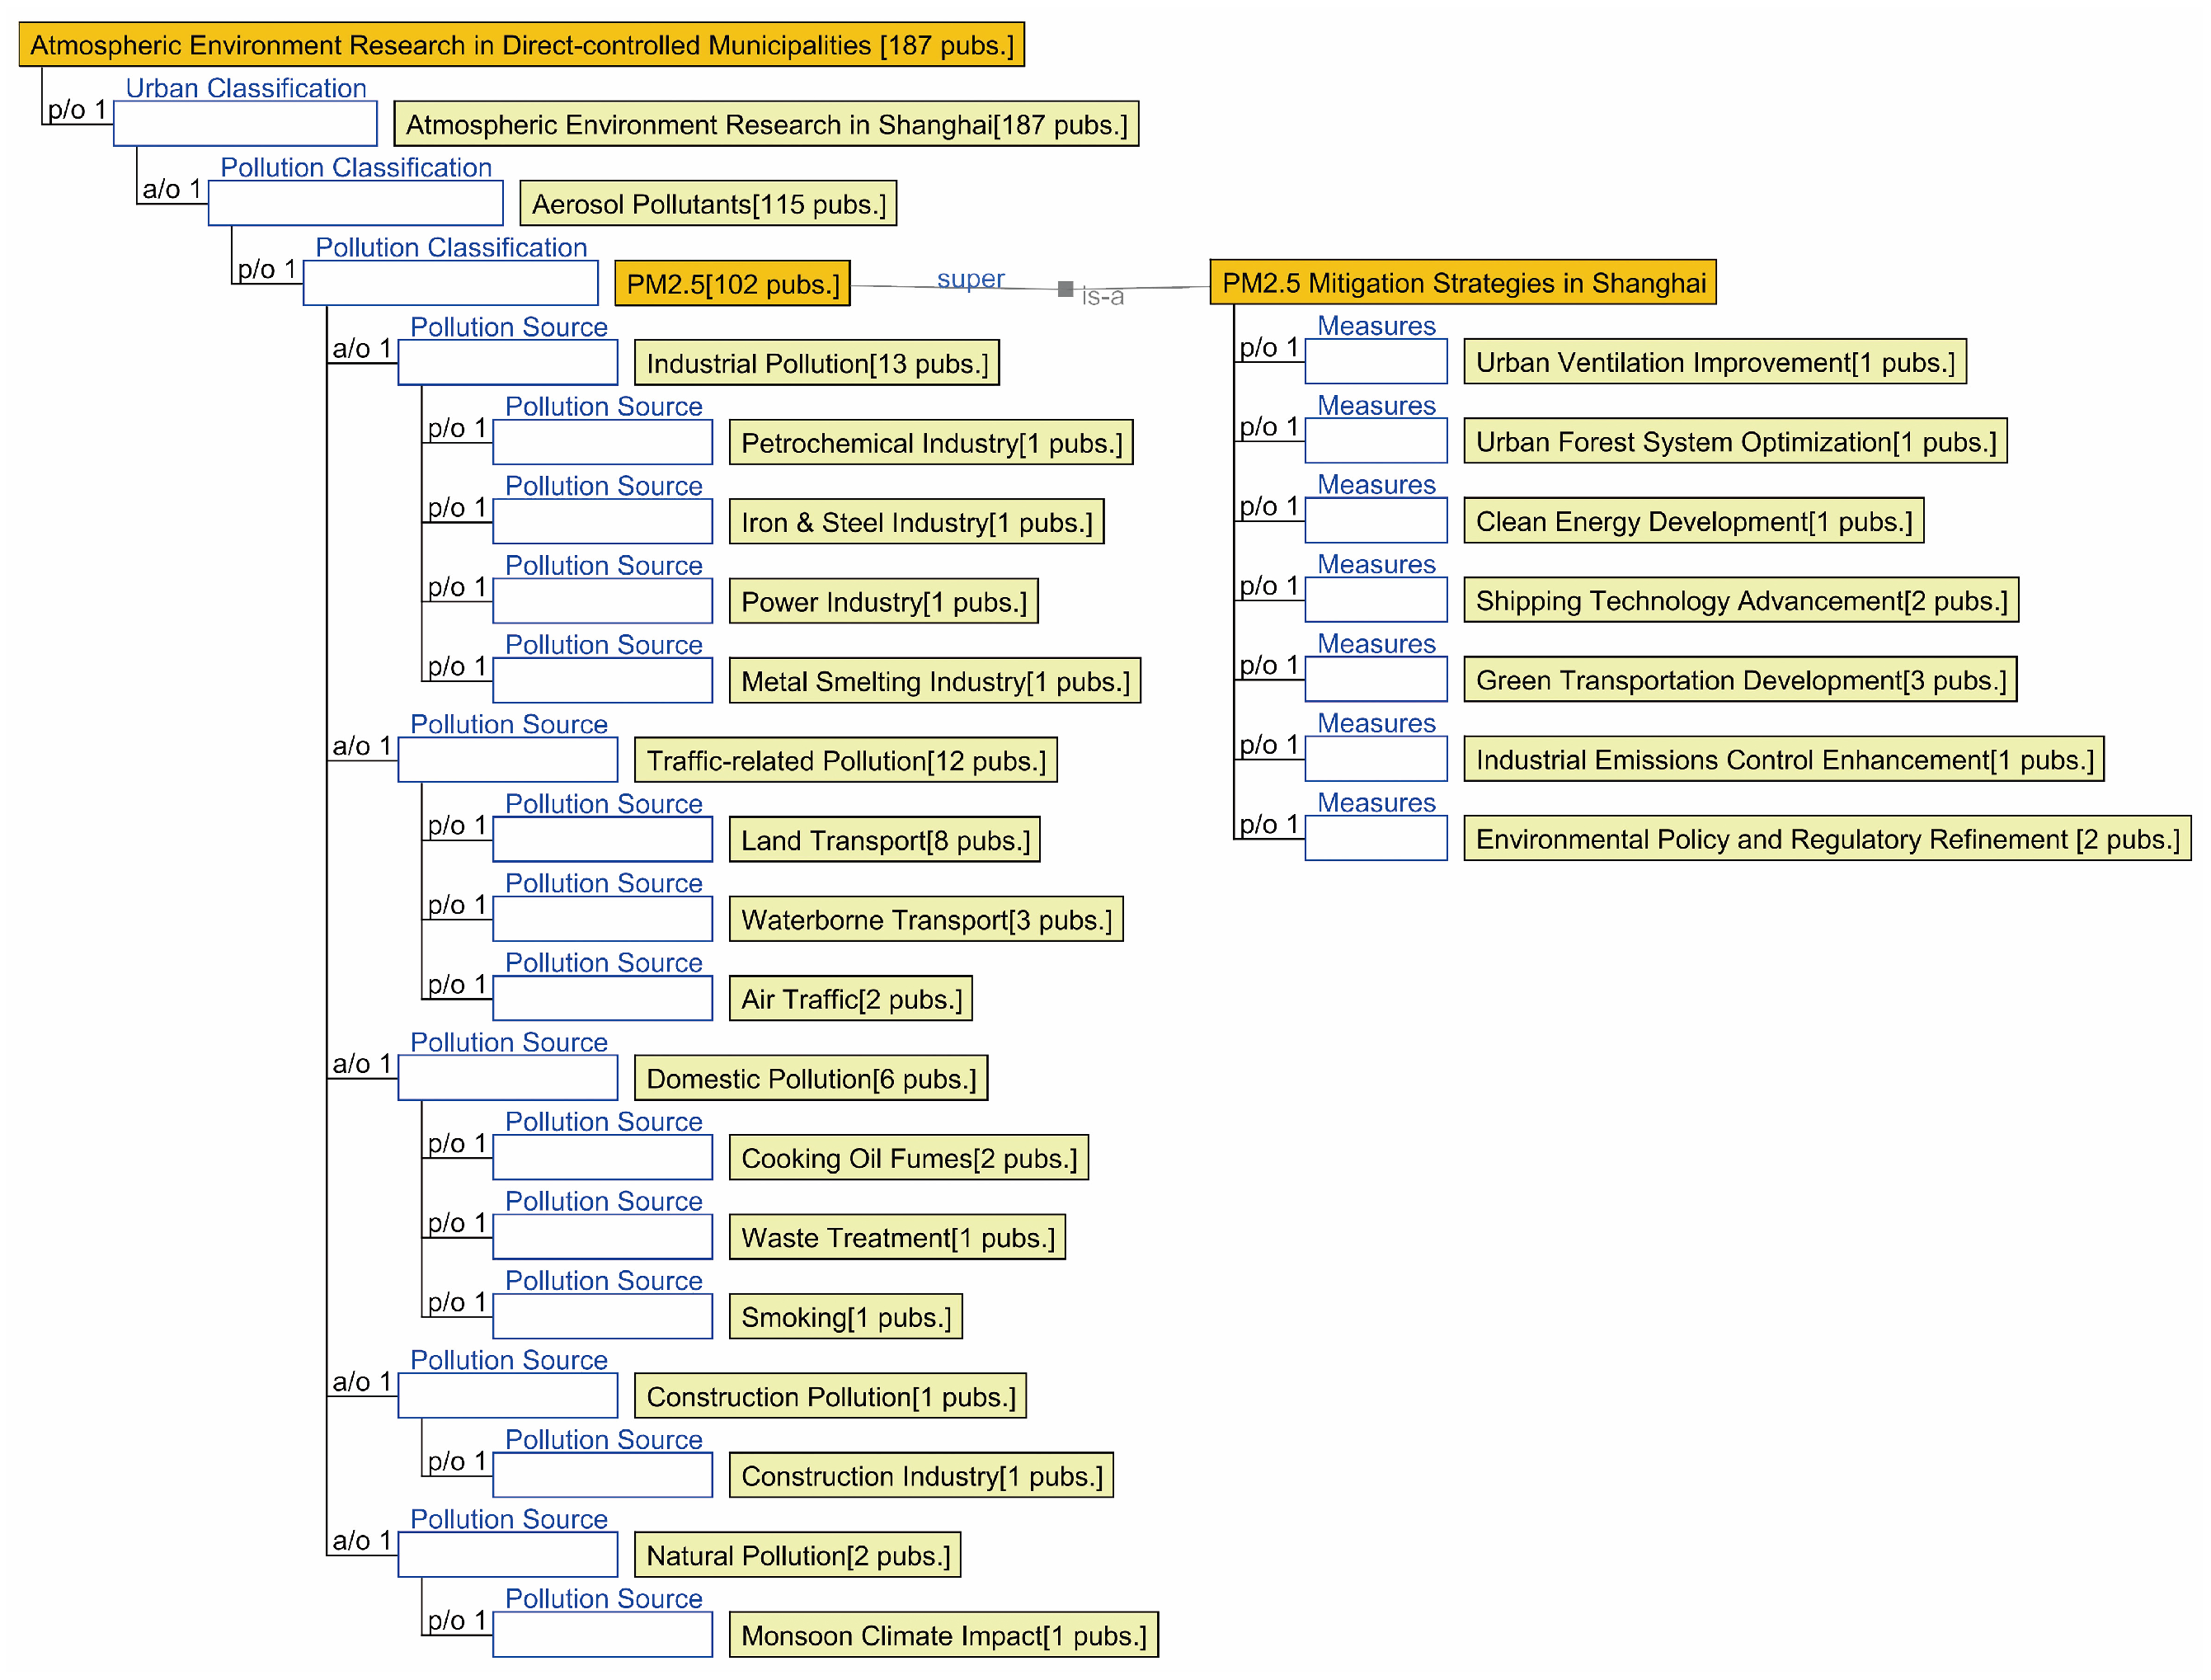Select Monsoon Climate Impact [1 pubs.] node

click(943, 1635)
